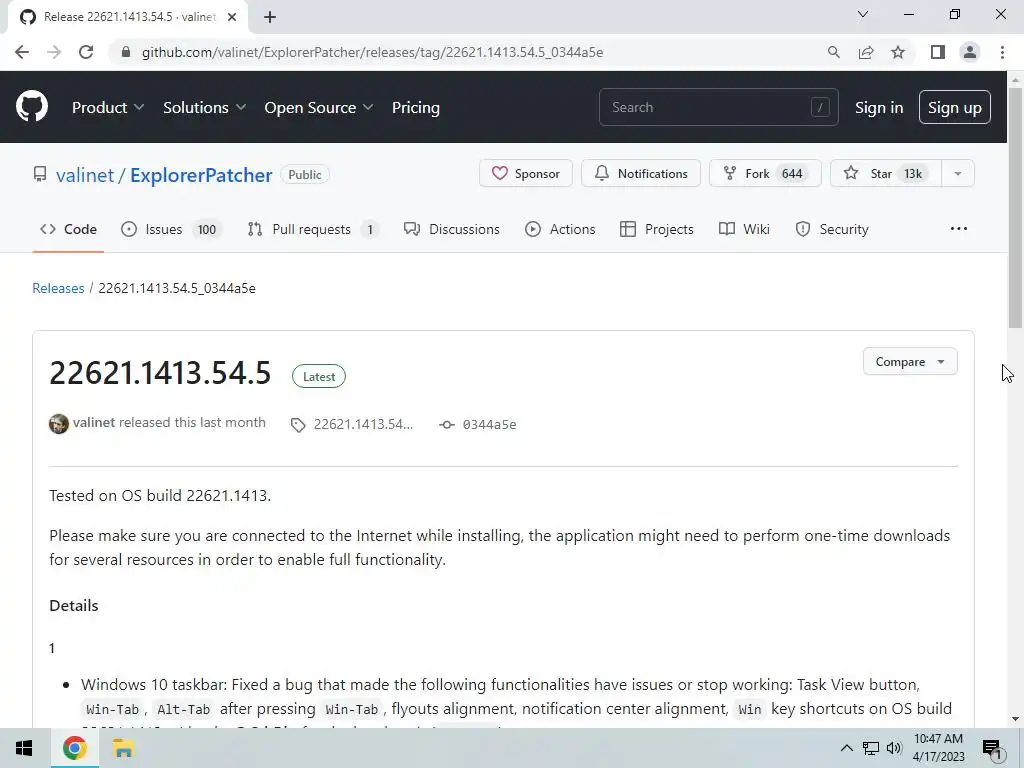Switch to the Projects tab
Image resolution: width=1024 pixels, height=768 pixels.
[657, 229]
